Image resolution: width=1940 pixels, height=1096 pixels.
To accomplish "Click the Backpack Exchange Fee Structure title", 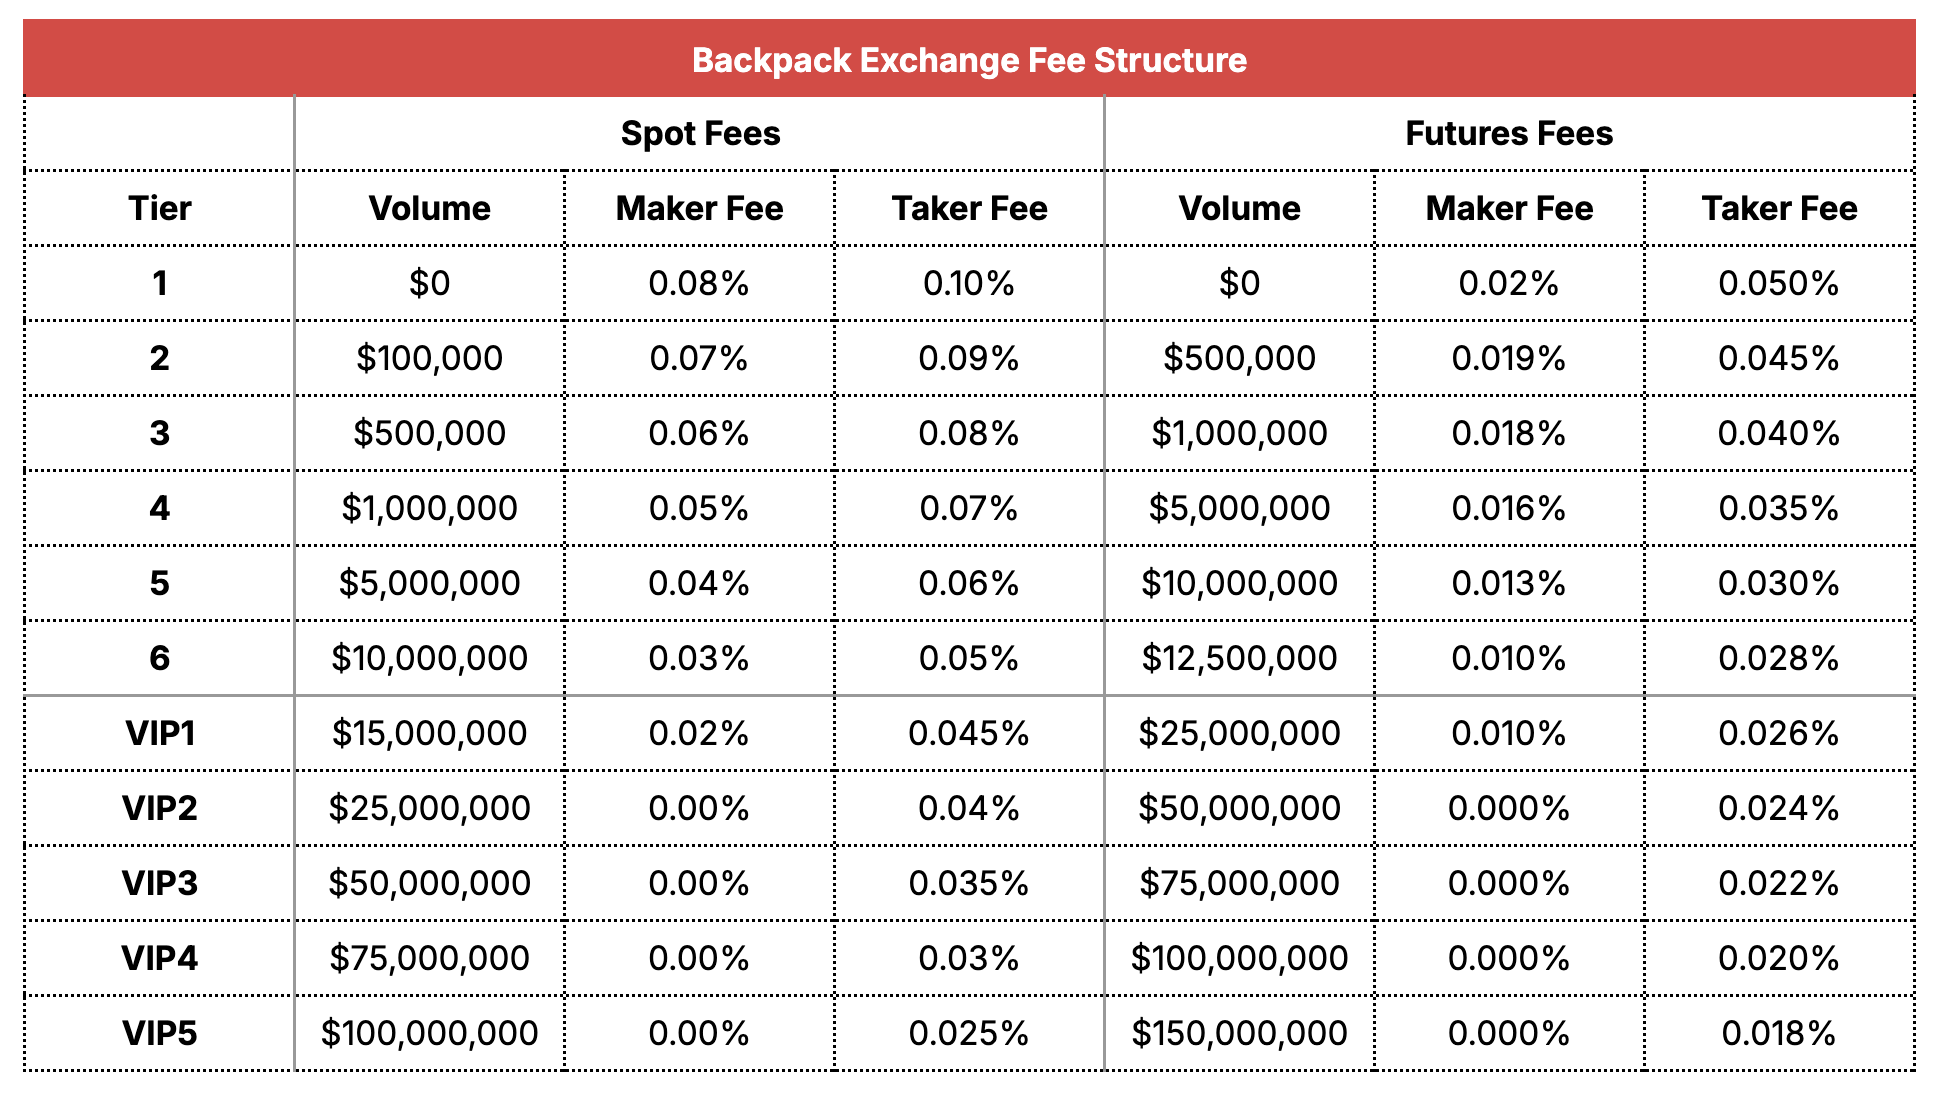I will [969, 60].
